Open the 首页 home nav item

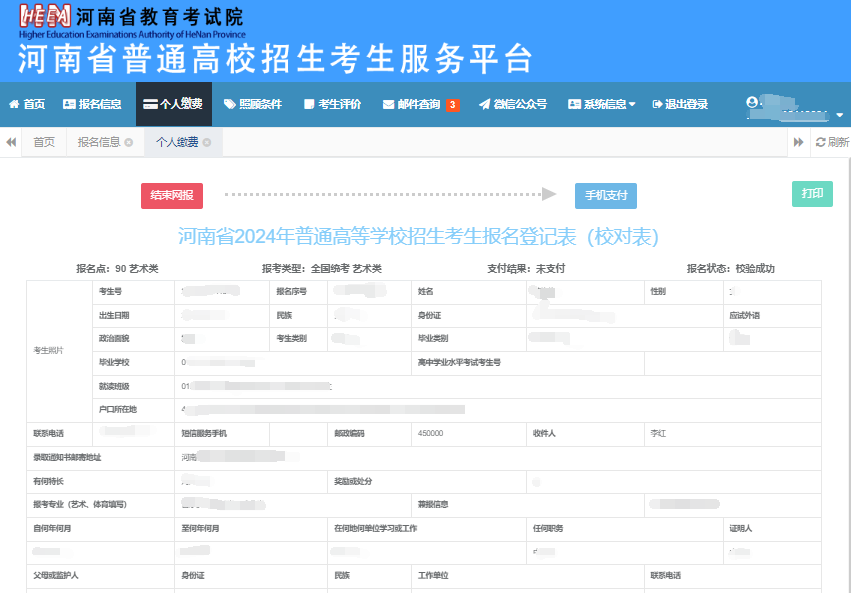(27, 104)
